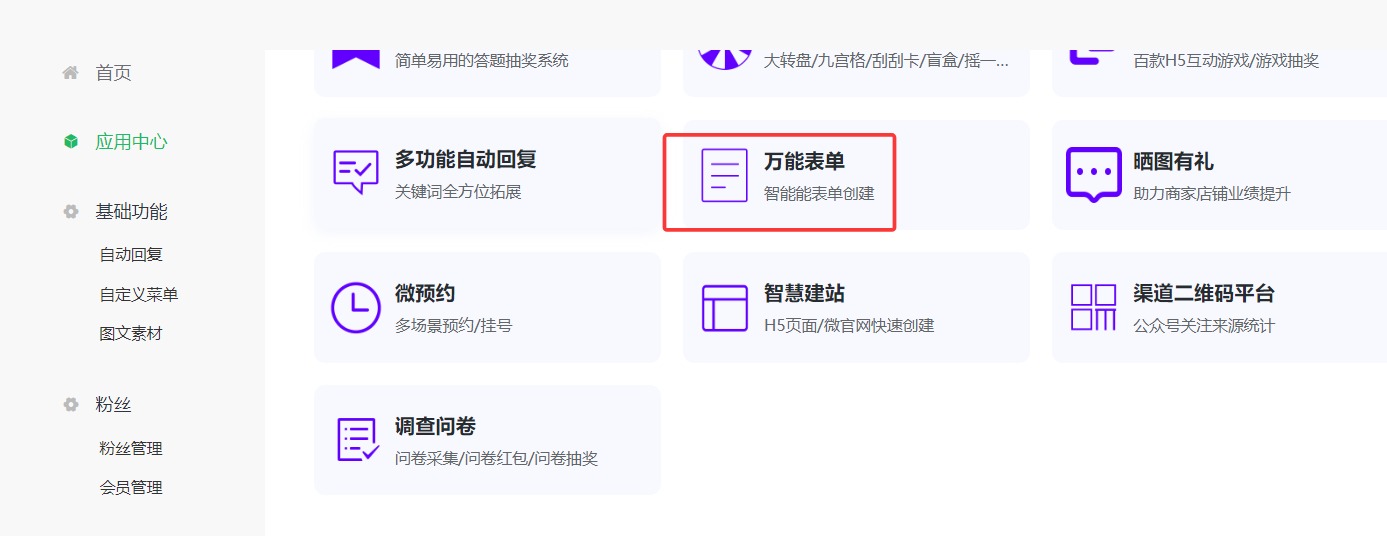This screenshot has height=536, width=1387.
Task: Open 自定义菜单 in the sidebar
Action: tap(139, 295)
